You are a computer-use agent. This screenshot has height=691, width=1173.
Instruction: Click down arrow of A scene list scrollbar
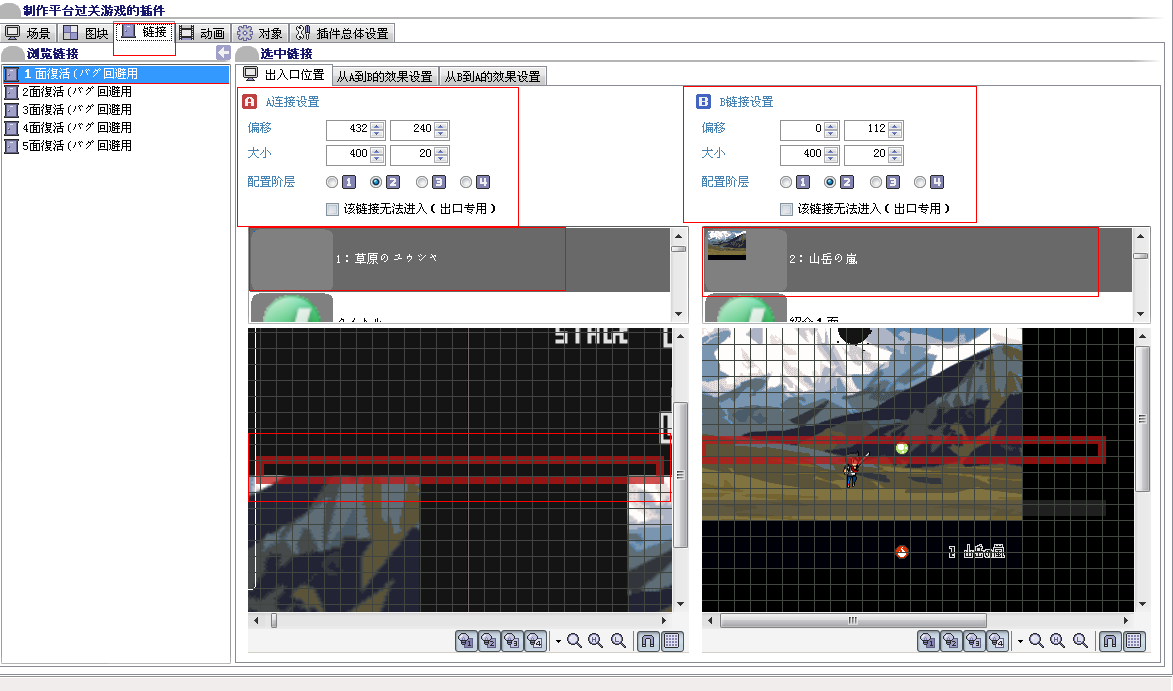(679, 314)
